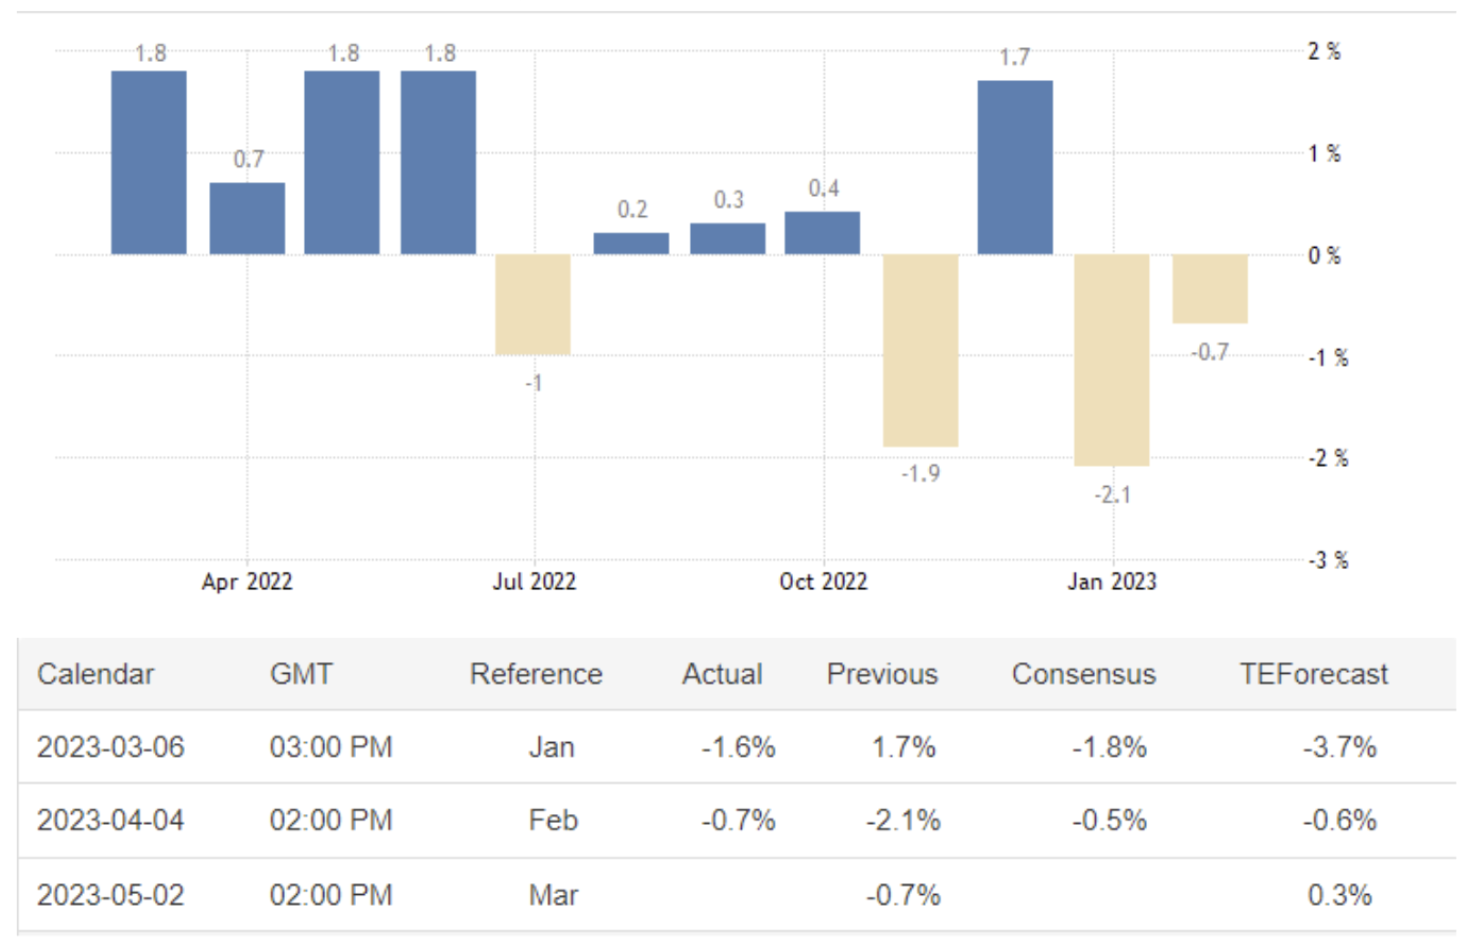This screenshot has height=946, width=1470.
Task: Select the Previous column header
Action: pyautogui.click(x=882, y=674)
